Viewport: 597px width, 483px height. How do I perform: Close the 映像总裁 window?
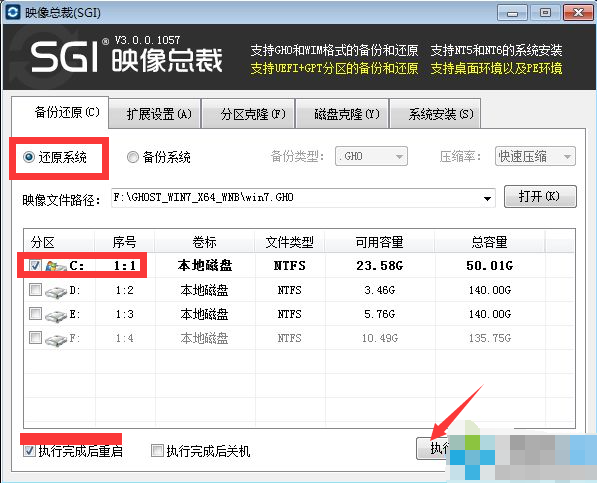578,13
